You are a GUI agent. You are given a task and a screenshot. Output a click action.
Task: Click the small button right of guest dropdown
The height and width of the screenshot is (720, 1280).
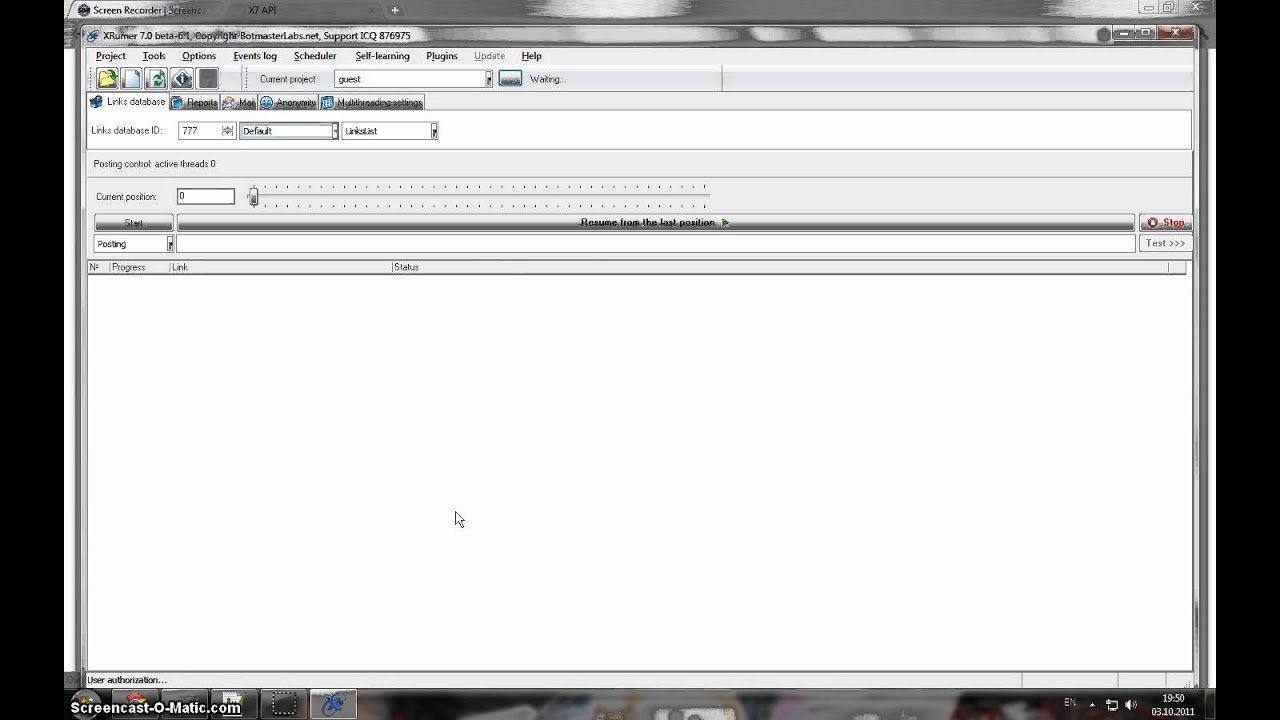[510, 79]
